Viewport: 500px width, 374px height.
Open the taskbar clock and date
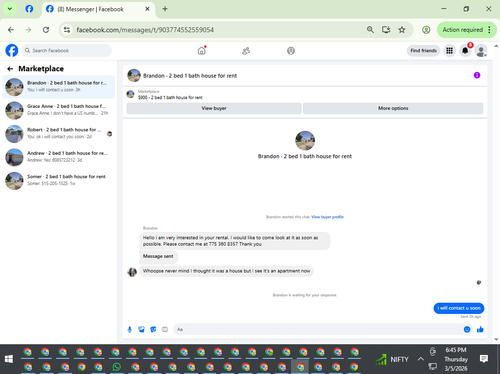click(x=456, y=359)
